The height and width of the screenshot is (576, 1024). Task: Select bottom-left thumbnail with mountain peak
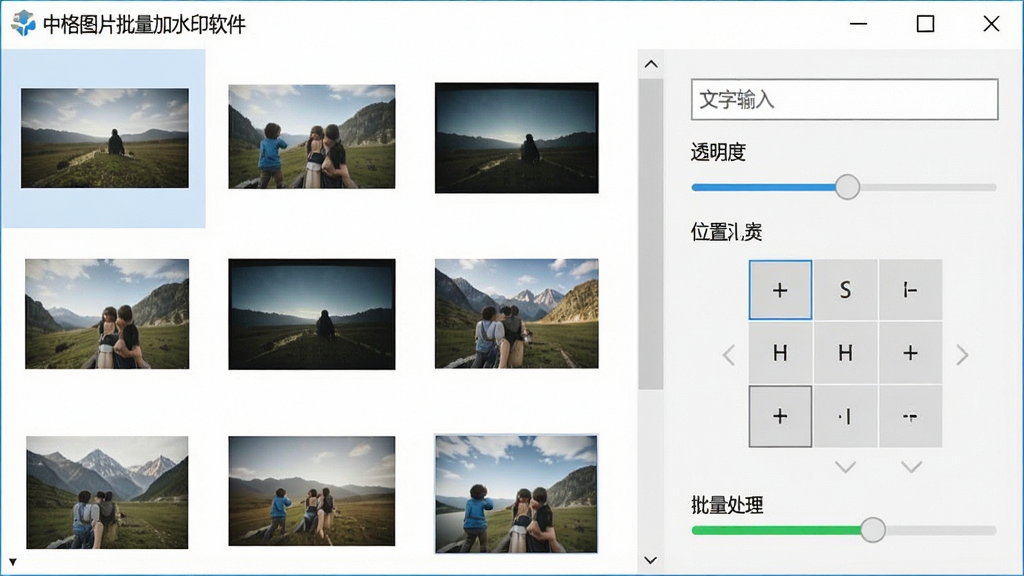[107, 492]
